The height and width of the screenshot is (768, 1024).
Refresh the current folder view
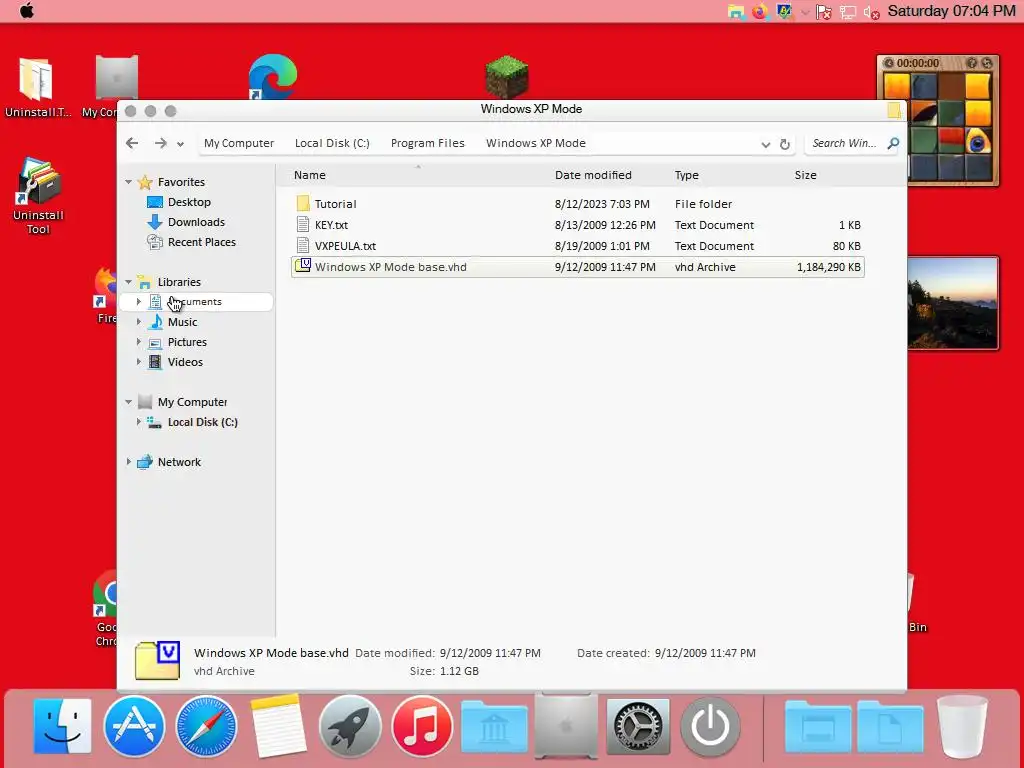click(785, 144)
